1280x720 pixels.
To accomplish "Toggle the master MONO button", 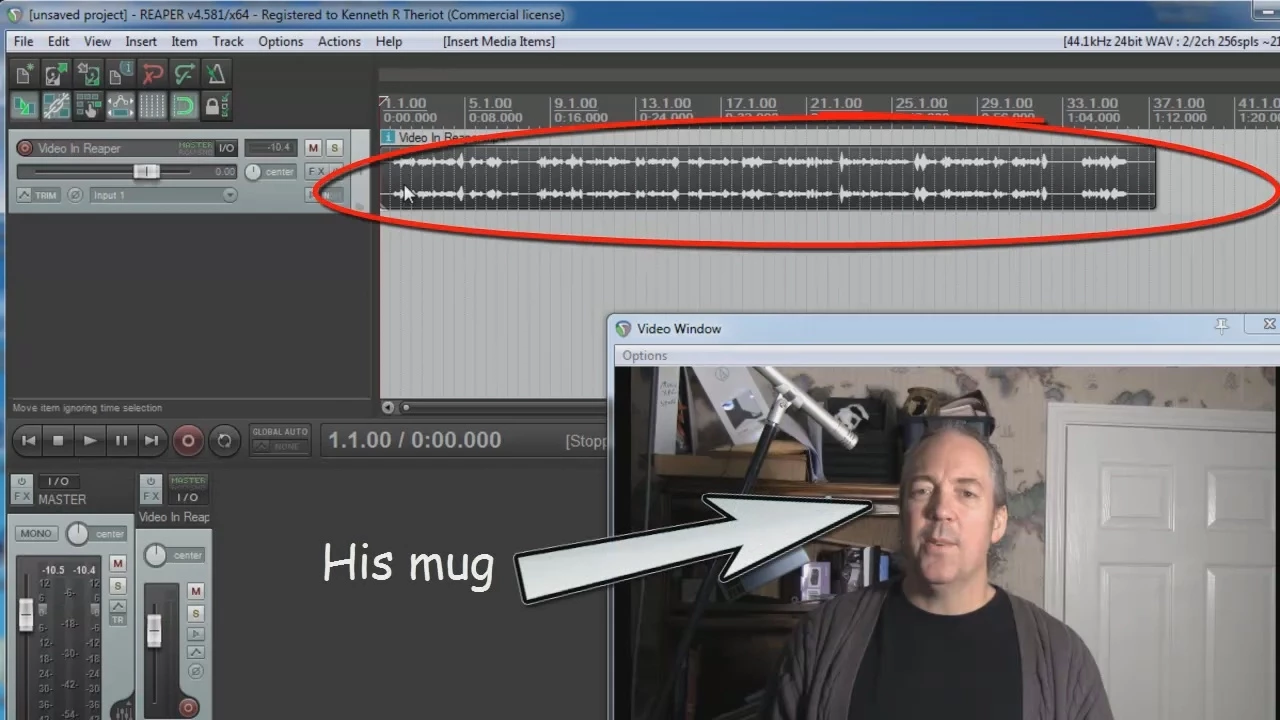I will [36, 533].
